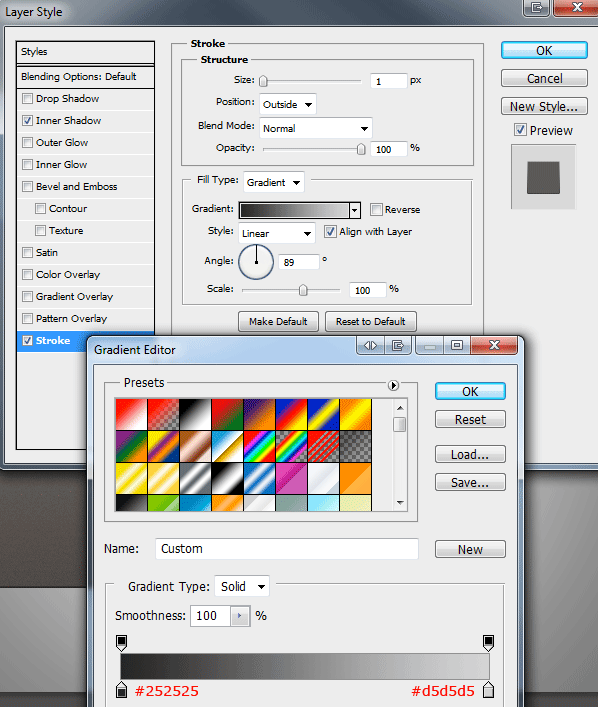Open the Position dropdown set to Outside
Image resolution: width=598 pixels, height=707 pixels.
288,105
